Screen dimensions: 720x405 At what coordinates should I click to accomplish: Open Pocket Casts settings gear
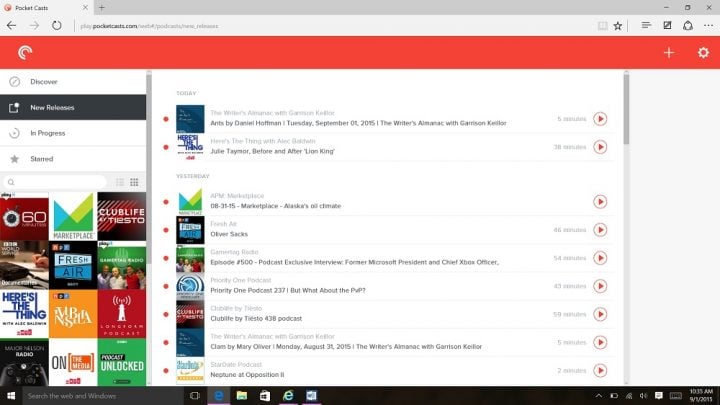[703, 52]
